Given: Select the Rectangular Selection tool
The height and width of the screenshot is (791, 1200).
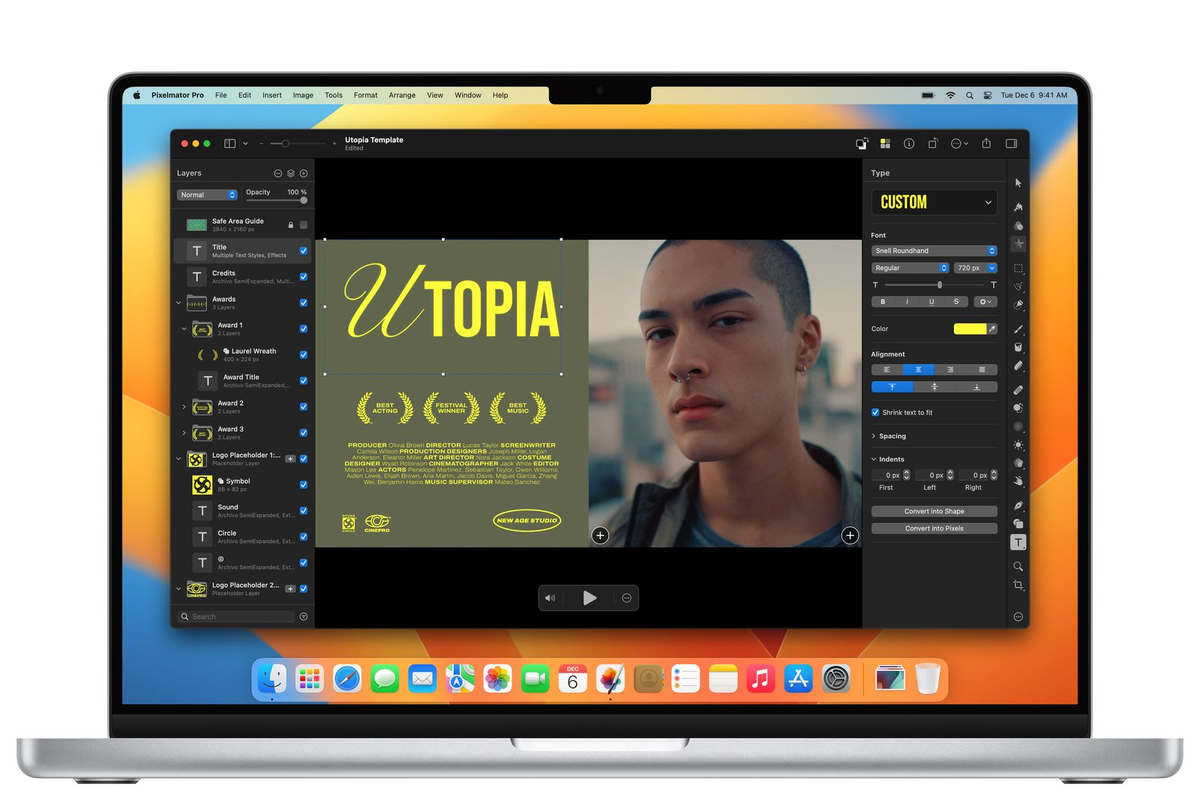Looking at the screenshot, I should tap(1018, 268).
